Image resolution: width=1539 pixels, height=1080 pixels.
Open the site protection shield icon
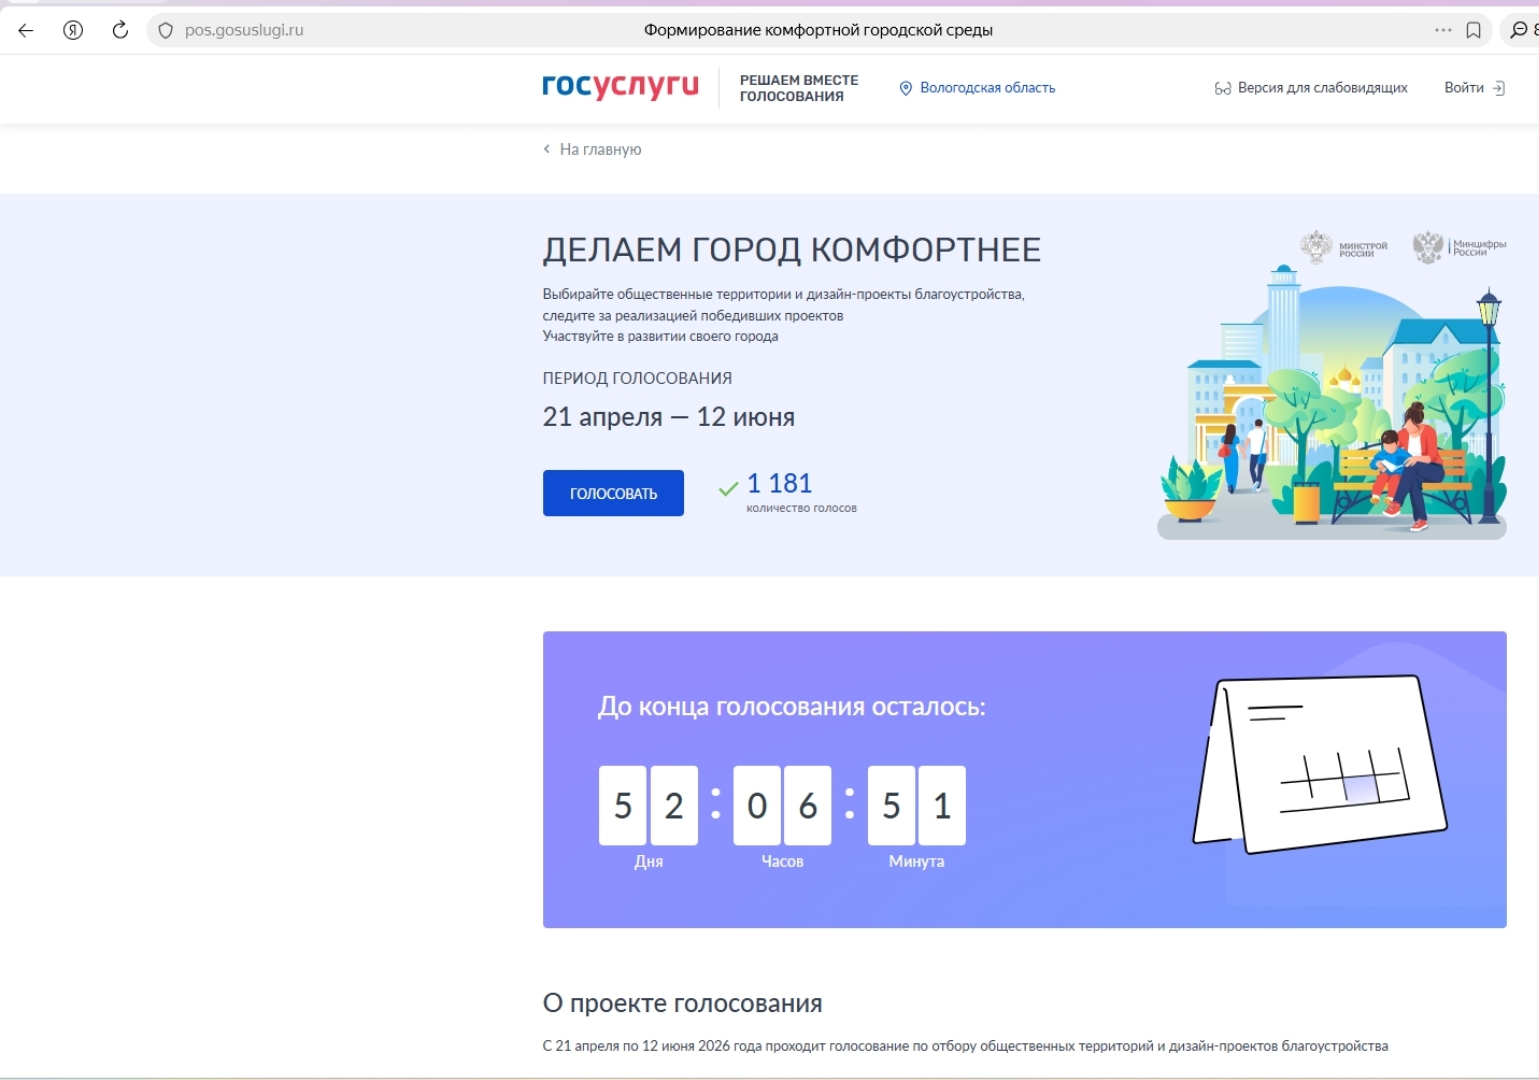click(x=166, y=30)
